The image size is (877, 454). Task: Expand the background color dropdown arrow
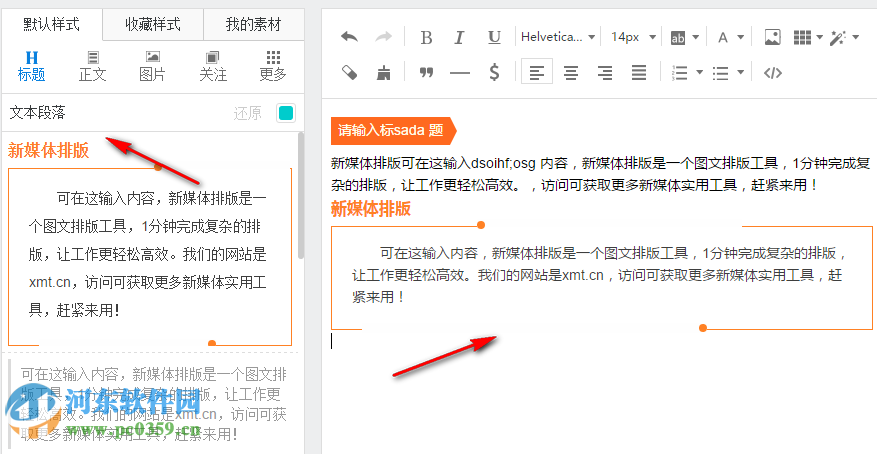(696, 37)
